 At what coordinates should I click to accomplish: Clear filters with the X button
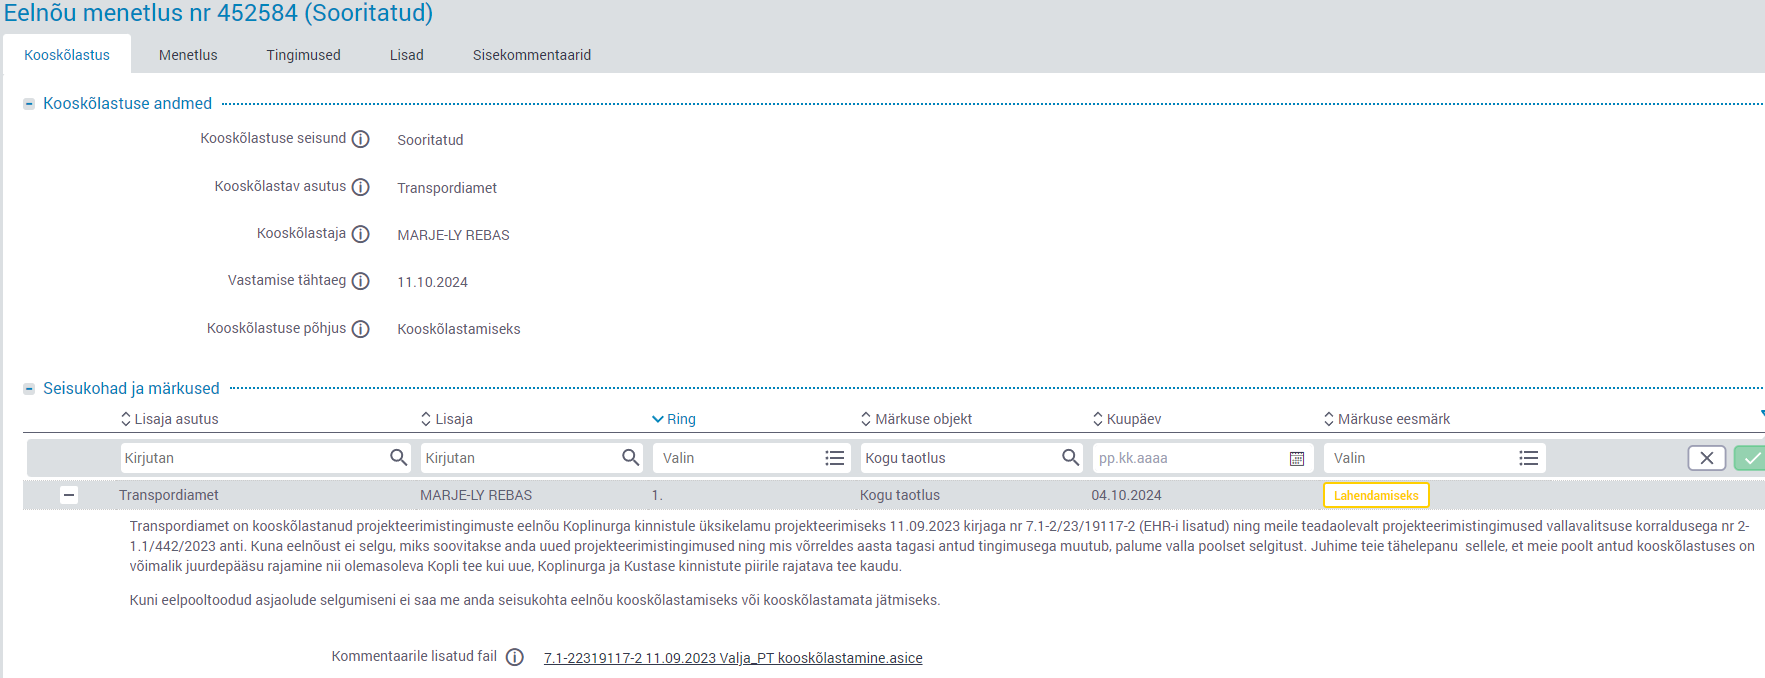(1707, 458)
